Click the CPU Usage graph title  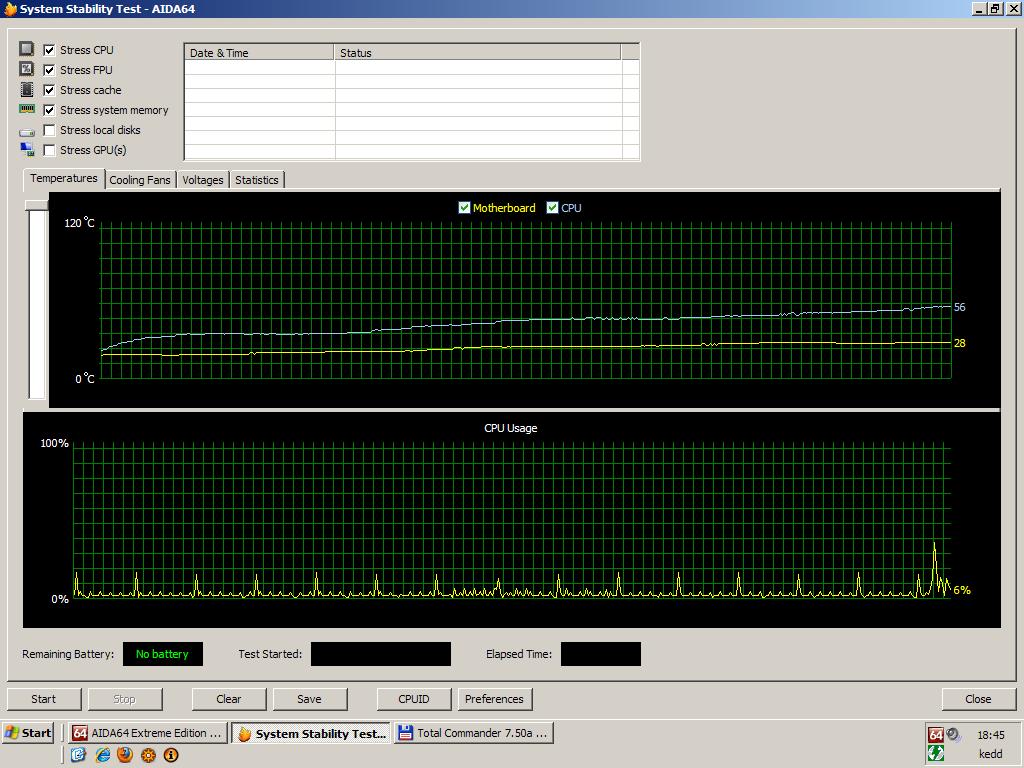pos(511,428)
